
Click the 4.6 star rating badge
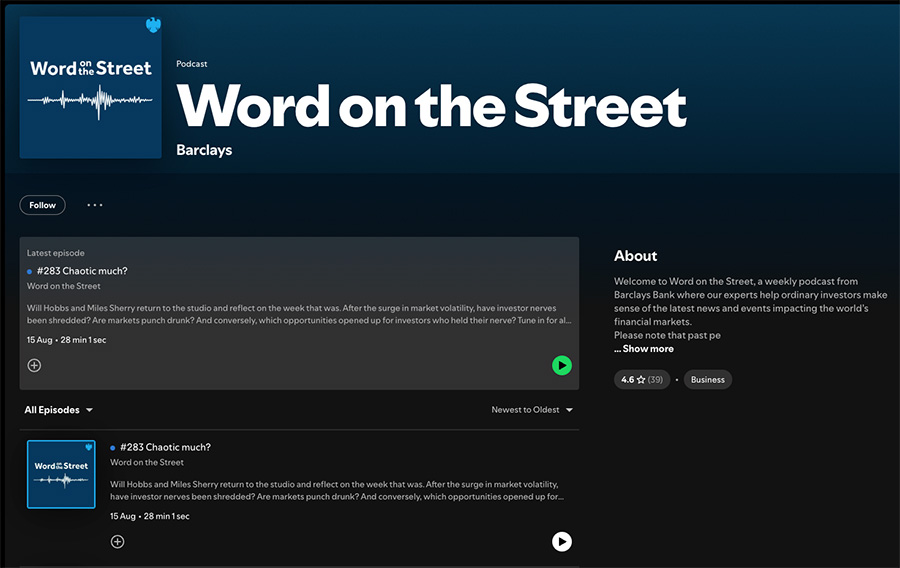point(642,380)
